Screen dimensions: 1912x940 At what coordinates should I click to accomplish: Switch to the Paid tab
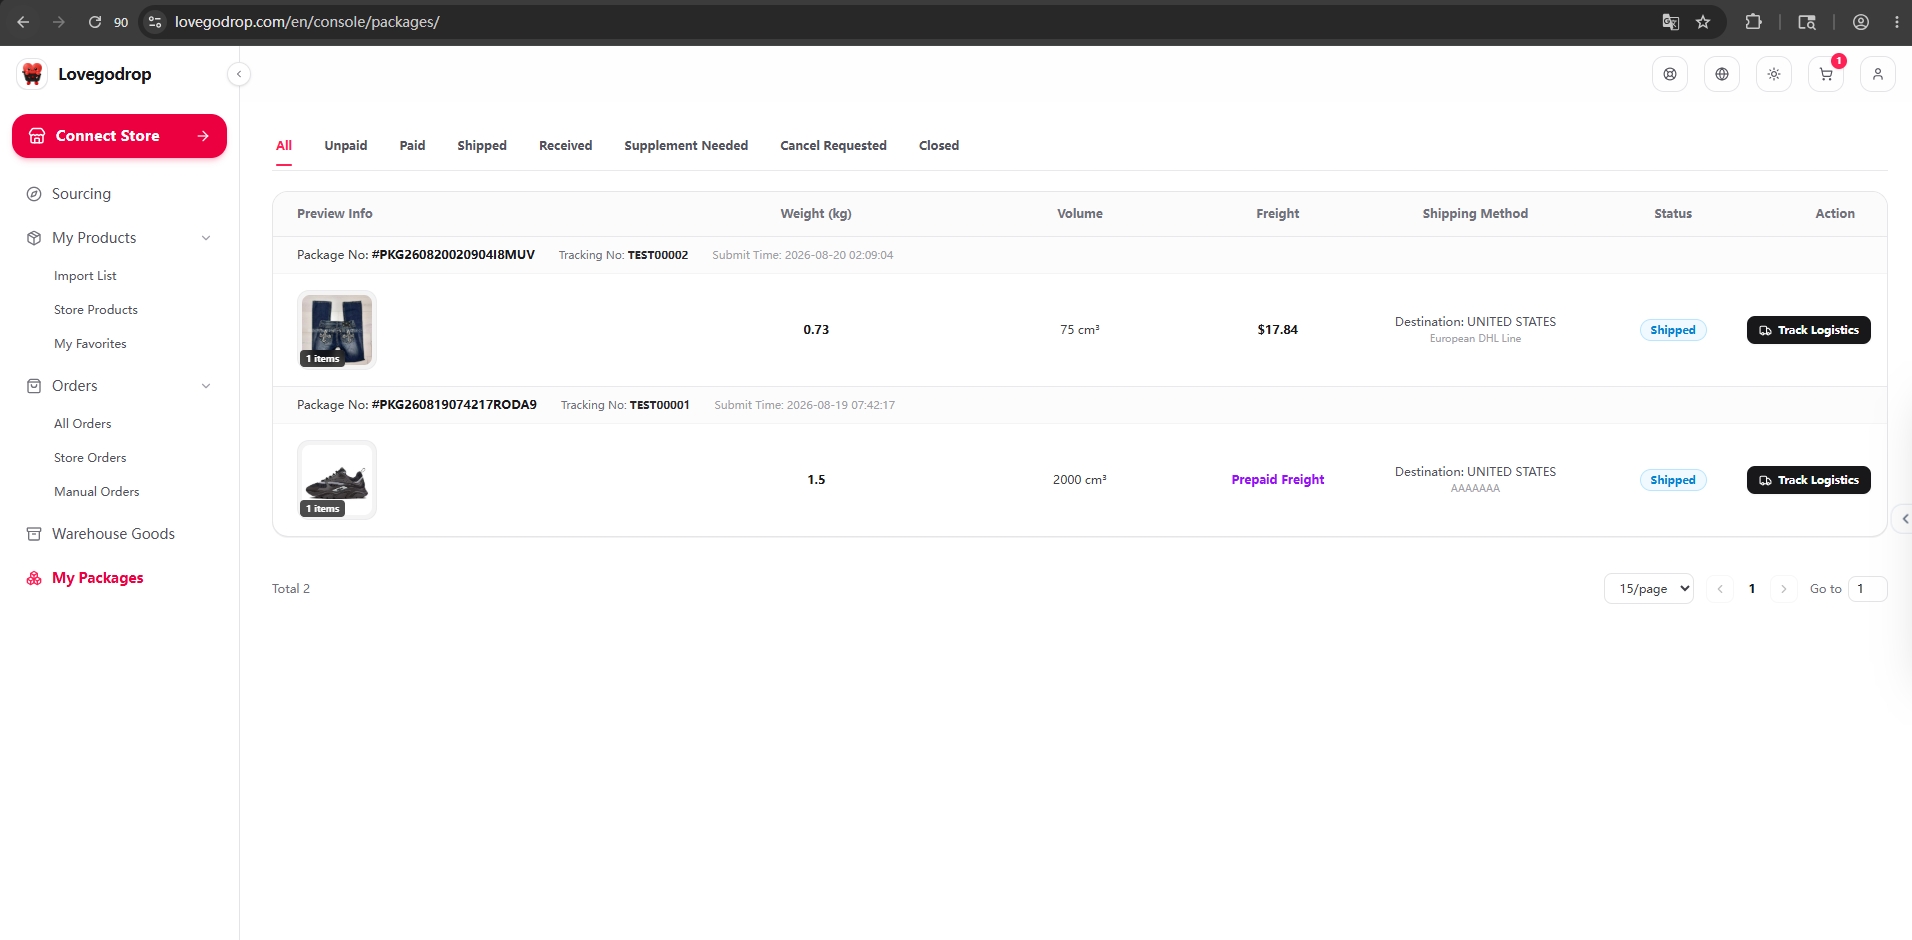point(412,146)
